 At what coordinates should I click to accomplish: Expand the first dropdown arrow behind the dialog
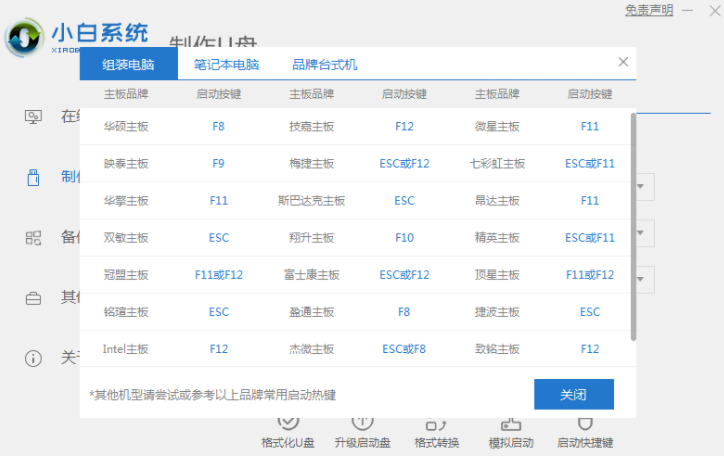point(645,186)
